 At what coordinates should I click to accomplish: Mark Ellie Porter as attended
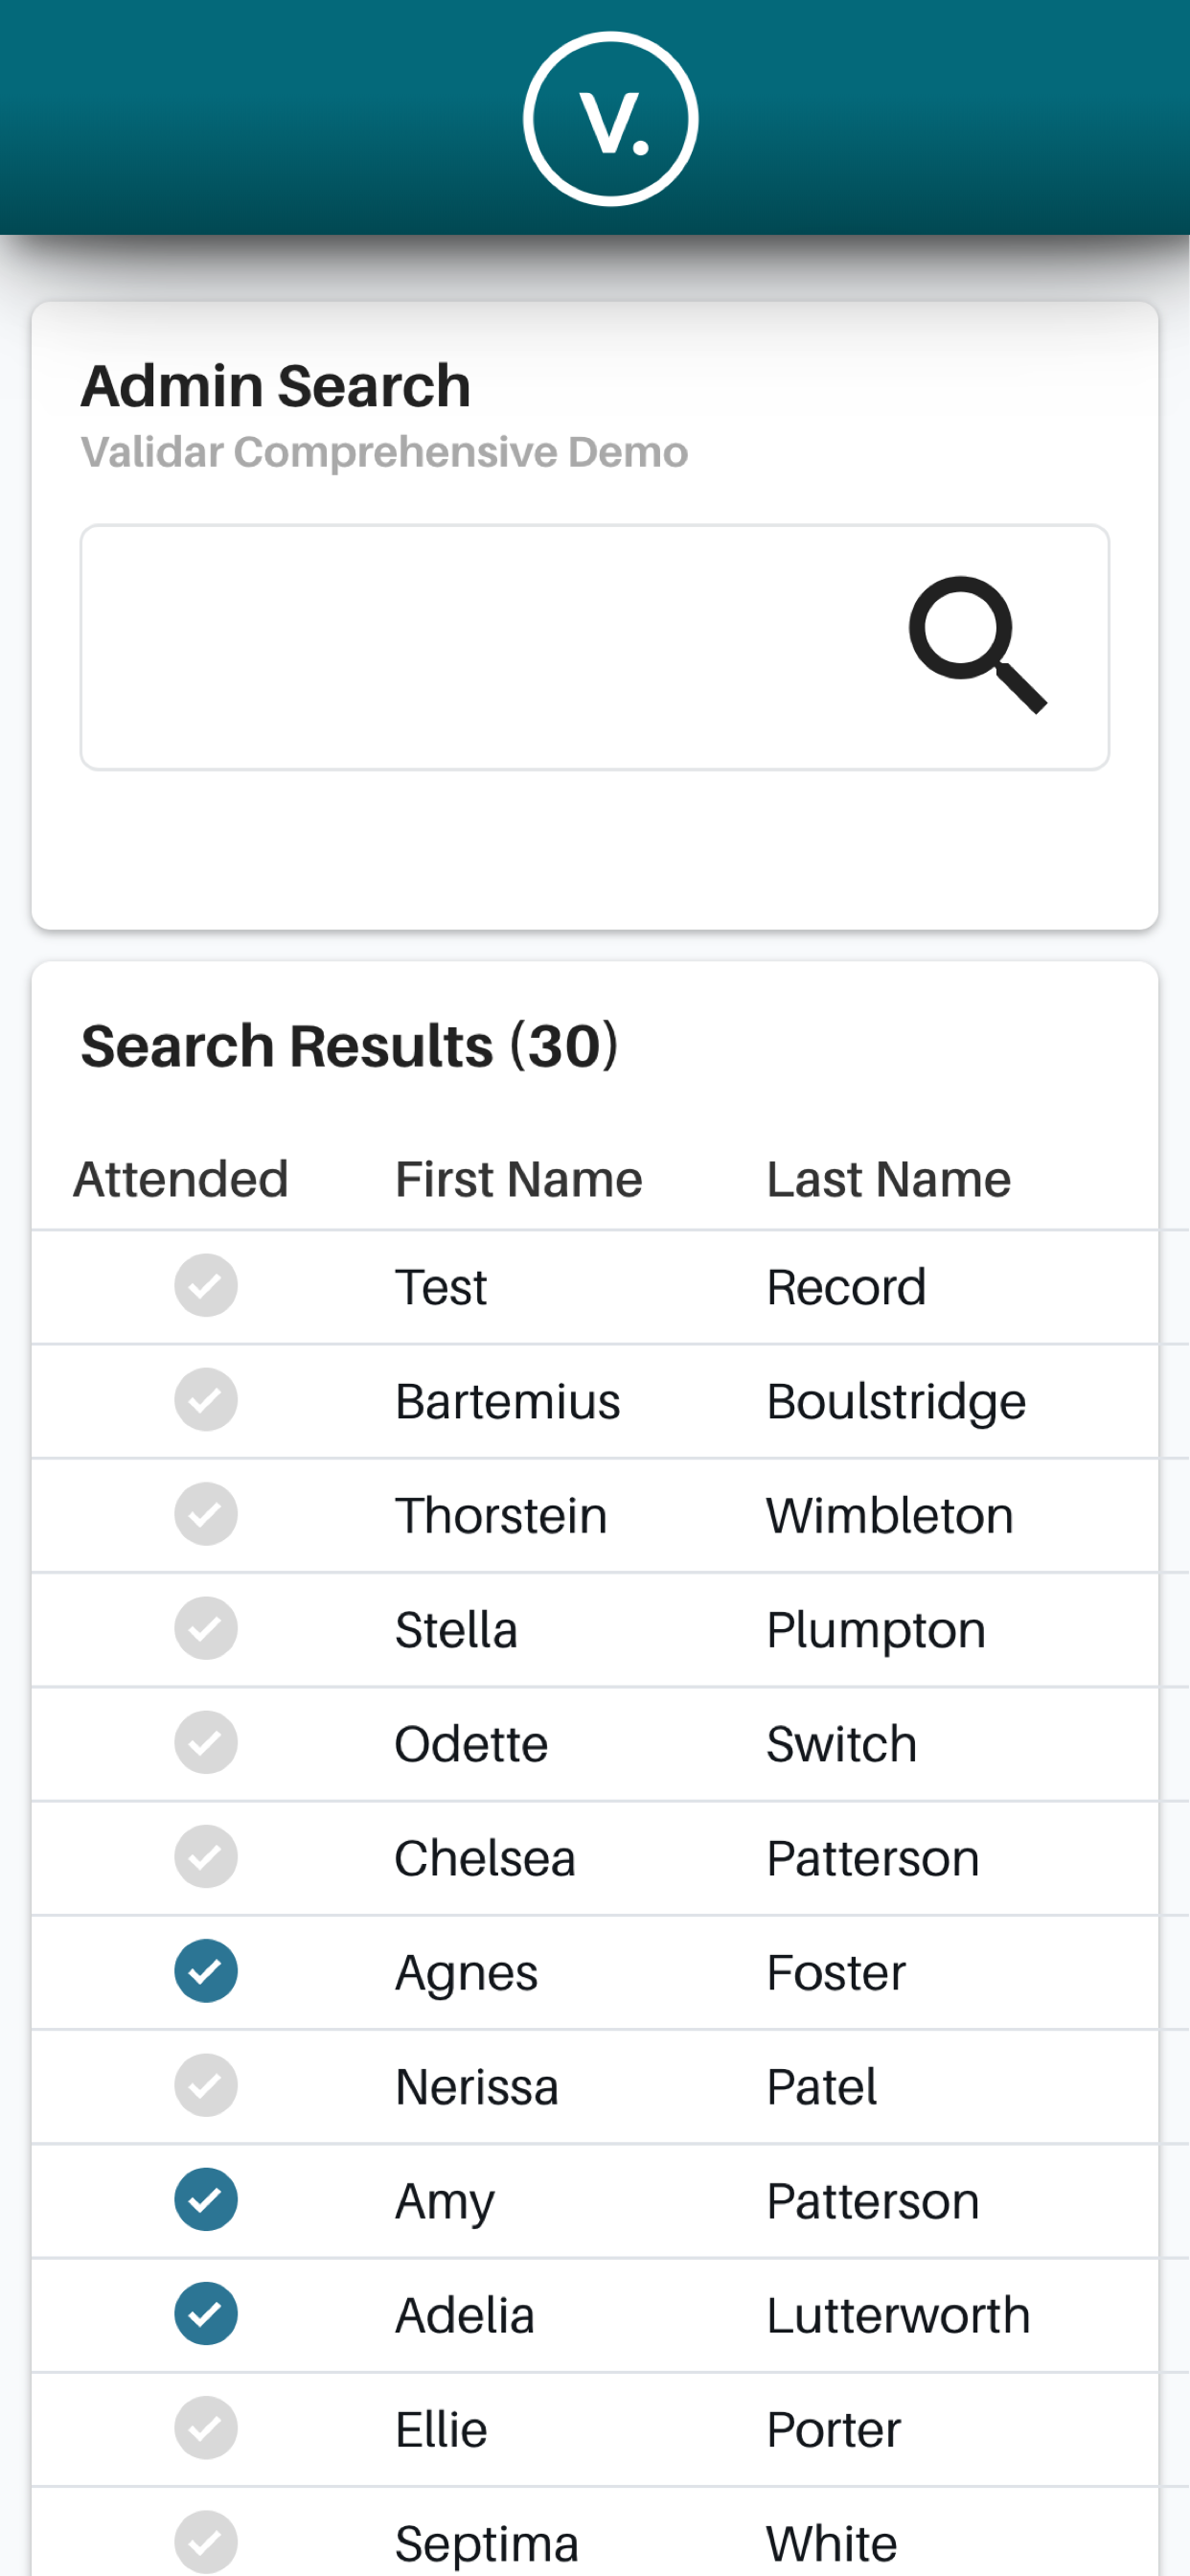click(x=205, y=2427)
